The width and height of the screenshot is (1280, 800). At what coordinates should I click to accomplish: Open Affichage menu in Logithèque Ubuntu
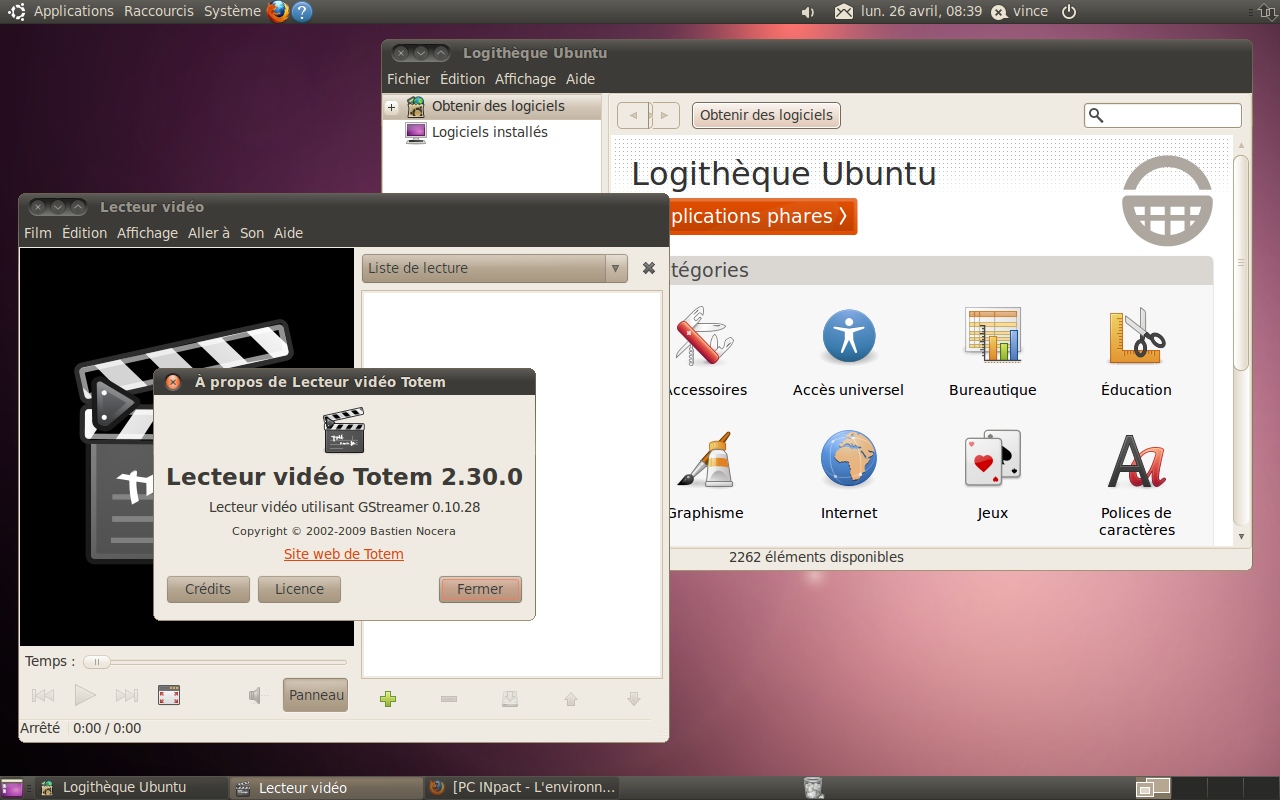pos(525,79)
